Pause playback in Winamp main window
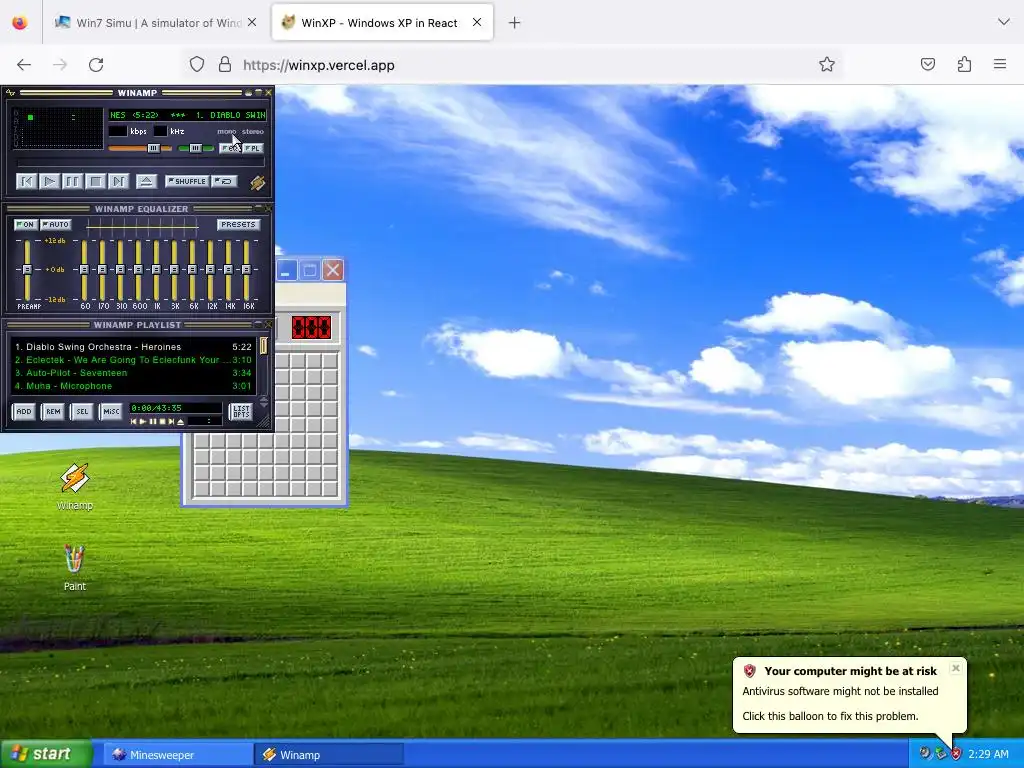 [x=72, y=182]
